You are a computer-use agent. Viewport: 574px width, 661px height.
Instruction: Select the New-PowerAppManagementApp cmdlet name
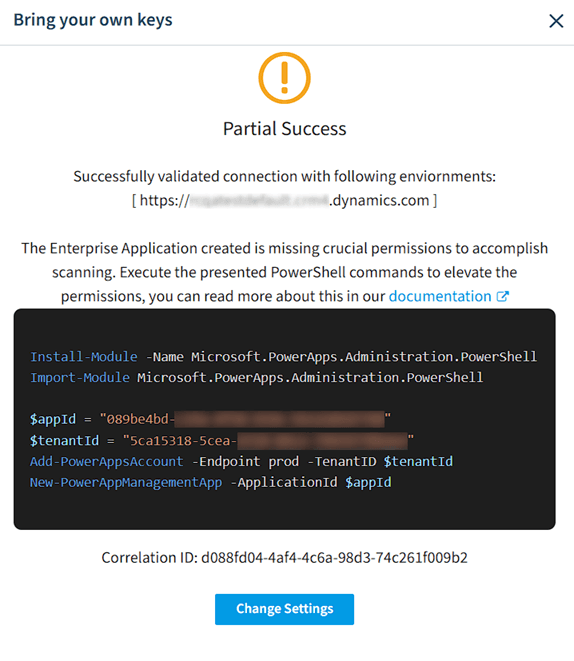(126, 482)
